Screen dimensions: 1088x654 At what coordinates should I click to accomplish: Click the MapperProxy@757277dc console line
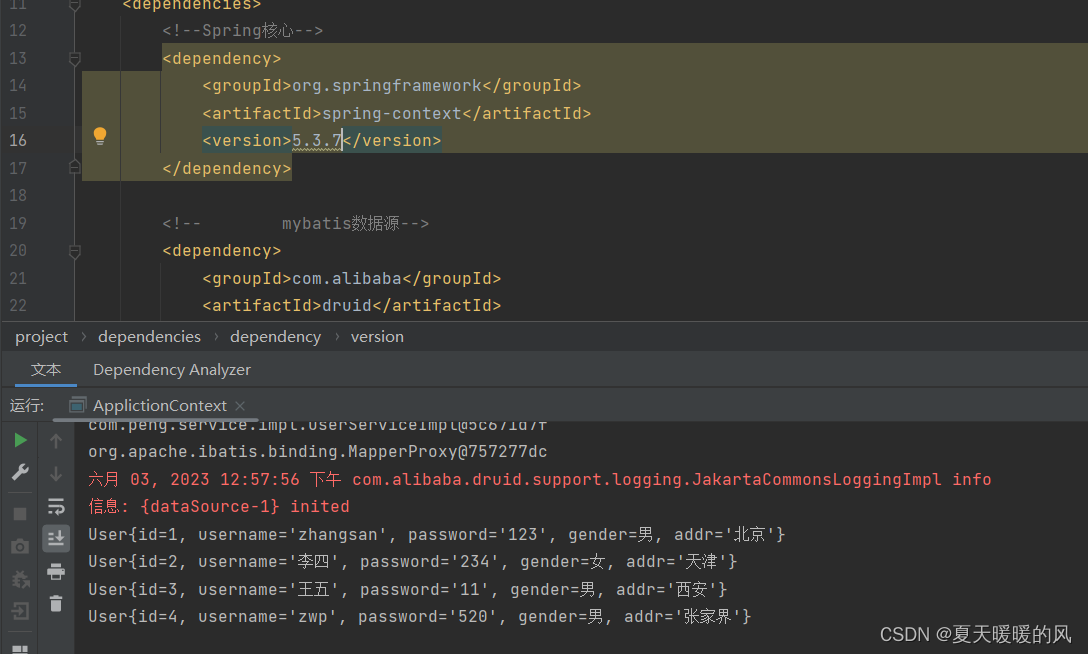tap(318, 451)
